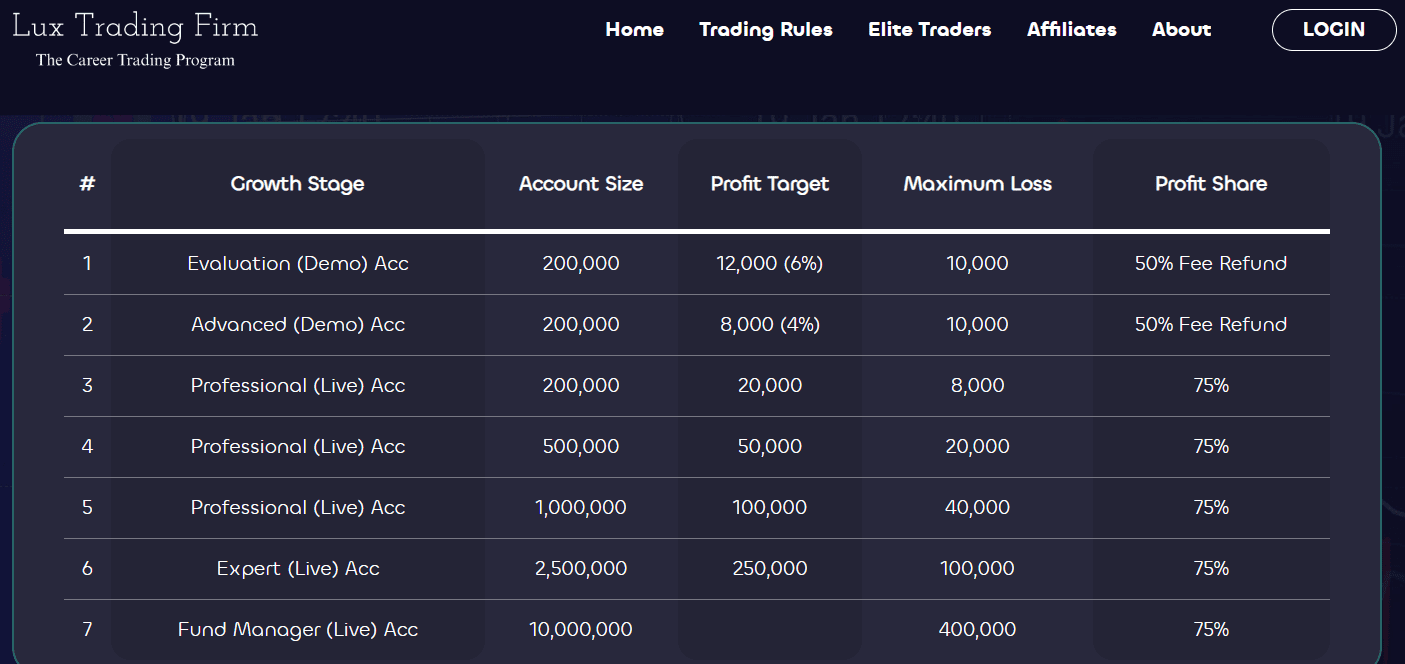Click the Profit Share column header
Viewport: 1405px width, 664px height.
pyautogui.click(x=1211, y=184)
